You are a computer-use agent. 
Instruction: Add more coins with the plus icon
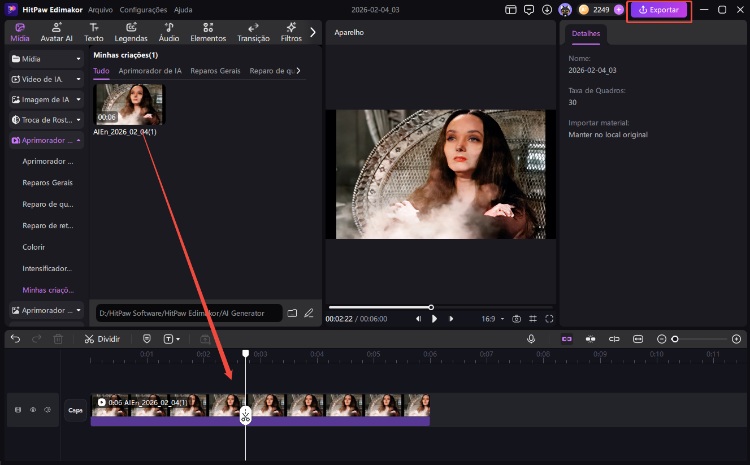pos(618,10)
